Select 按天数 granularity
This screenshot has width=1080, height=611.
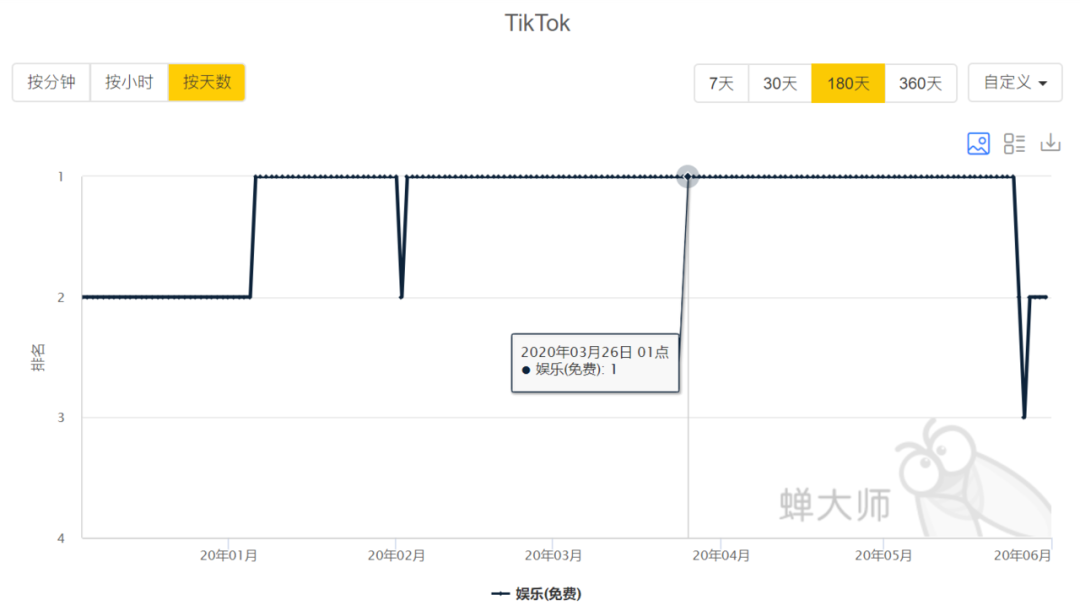point(207,83)
